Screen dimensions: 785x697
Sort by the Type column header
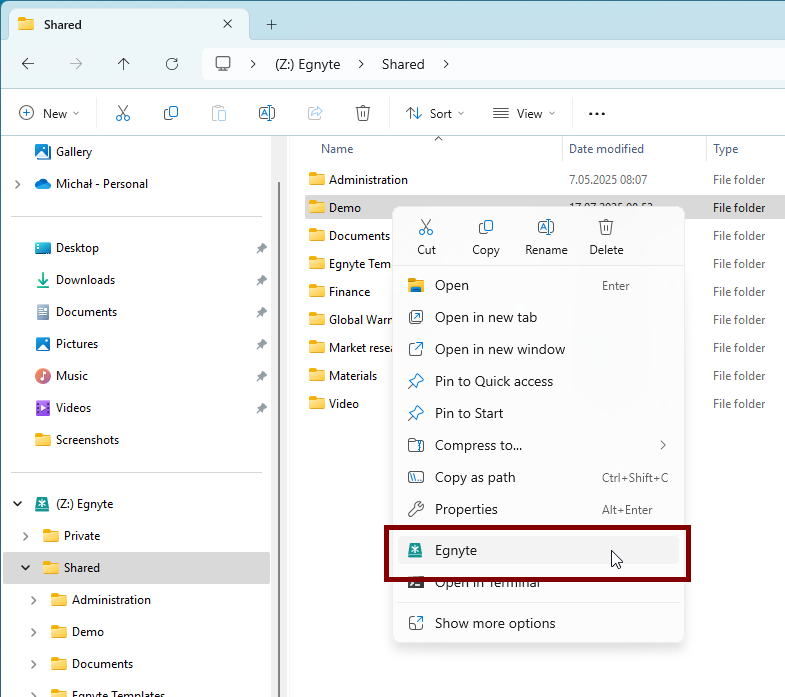[x=725, y=149]
